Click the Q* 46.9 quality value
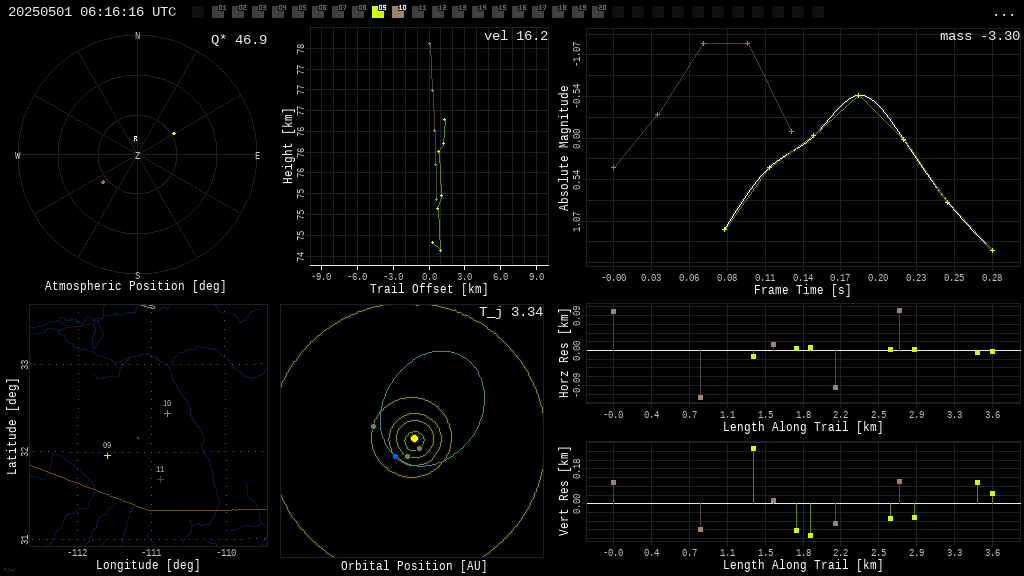The width and height of the screenshot is (1024, 576). 238,41
